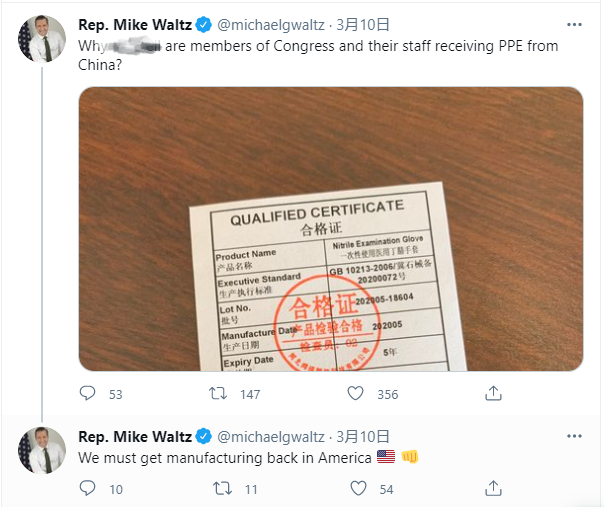Open the second tweet's 3月10日 timestamp
The height and width of the screenshot is (507, 604).
pyautogui.click(x=363, y=436)
